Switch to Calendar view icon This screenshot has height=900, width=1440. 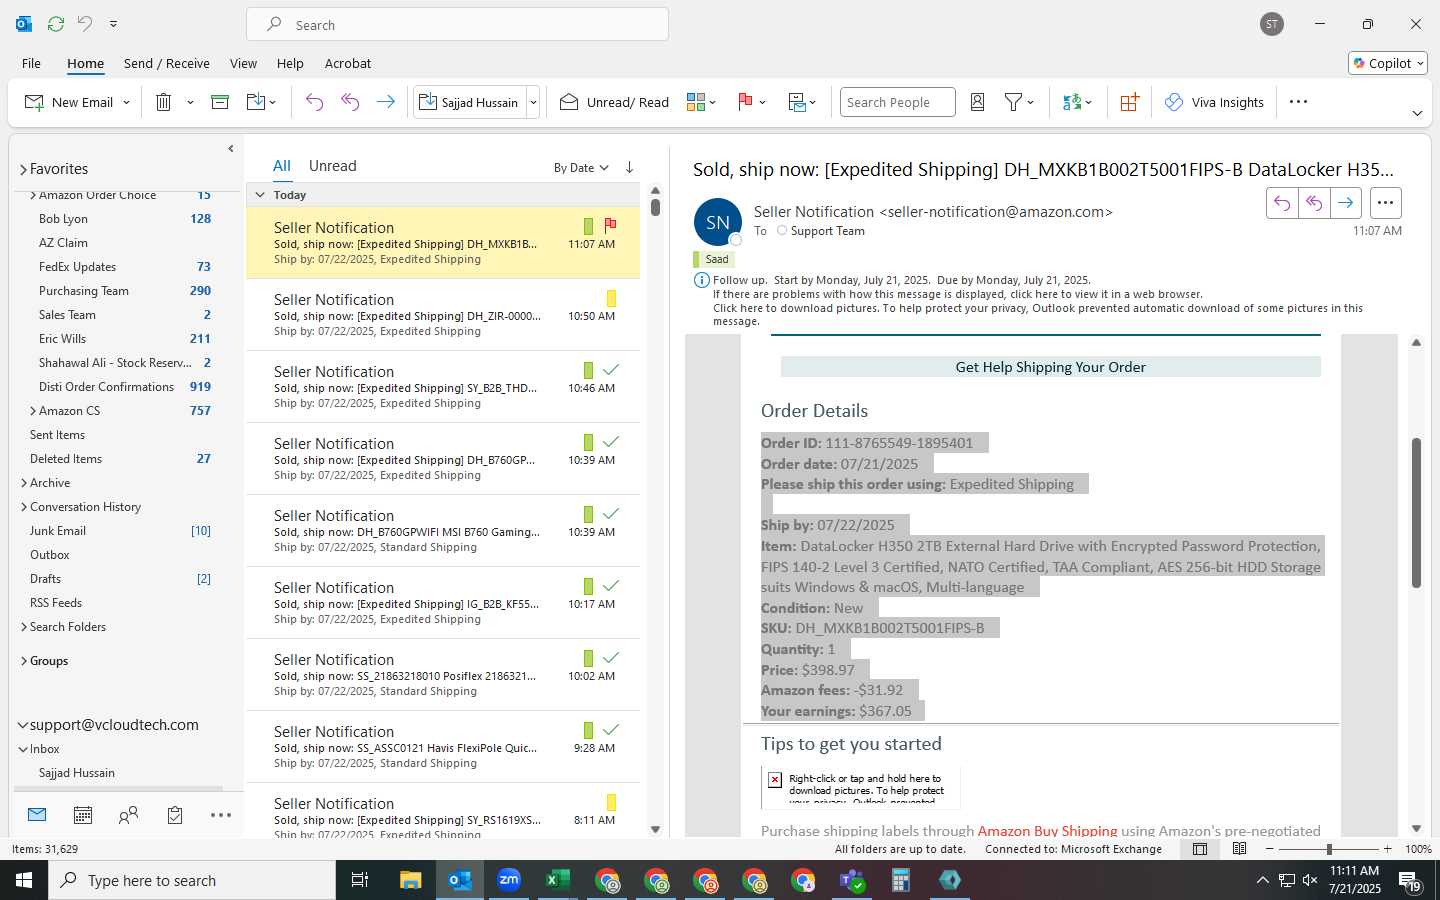coord(83,815)
